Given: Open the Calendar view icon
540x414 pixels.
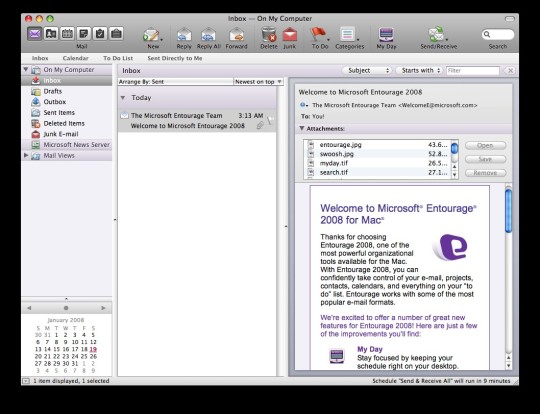Looking at the screenshot, I should 67,34.
